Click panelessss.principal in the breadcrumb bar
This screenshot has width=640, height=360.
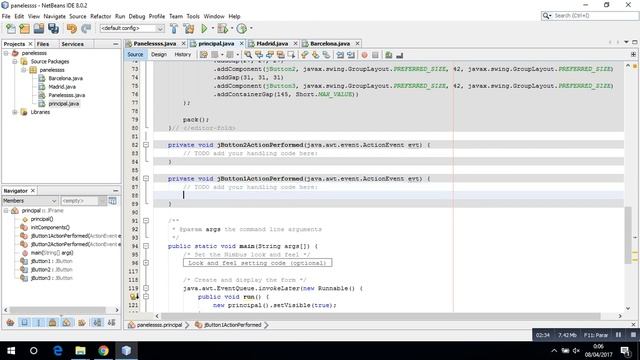(160, 325)
